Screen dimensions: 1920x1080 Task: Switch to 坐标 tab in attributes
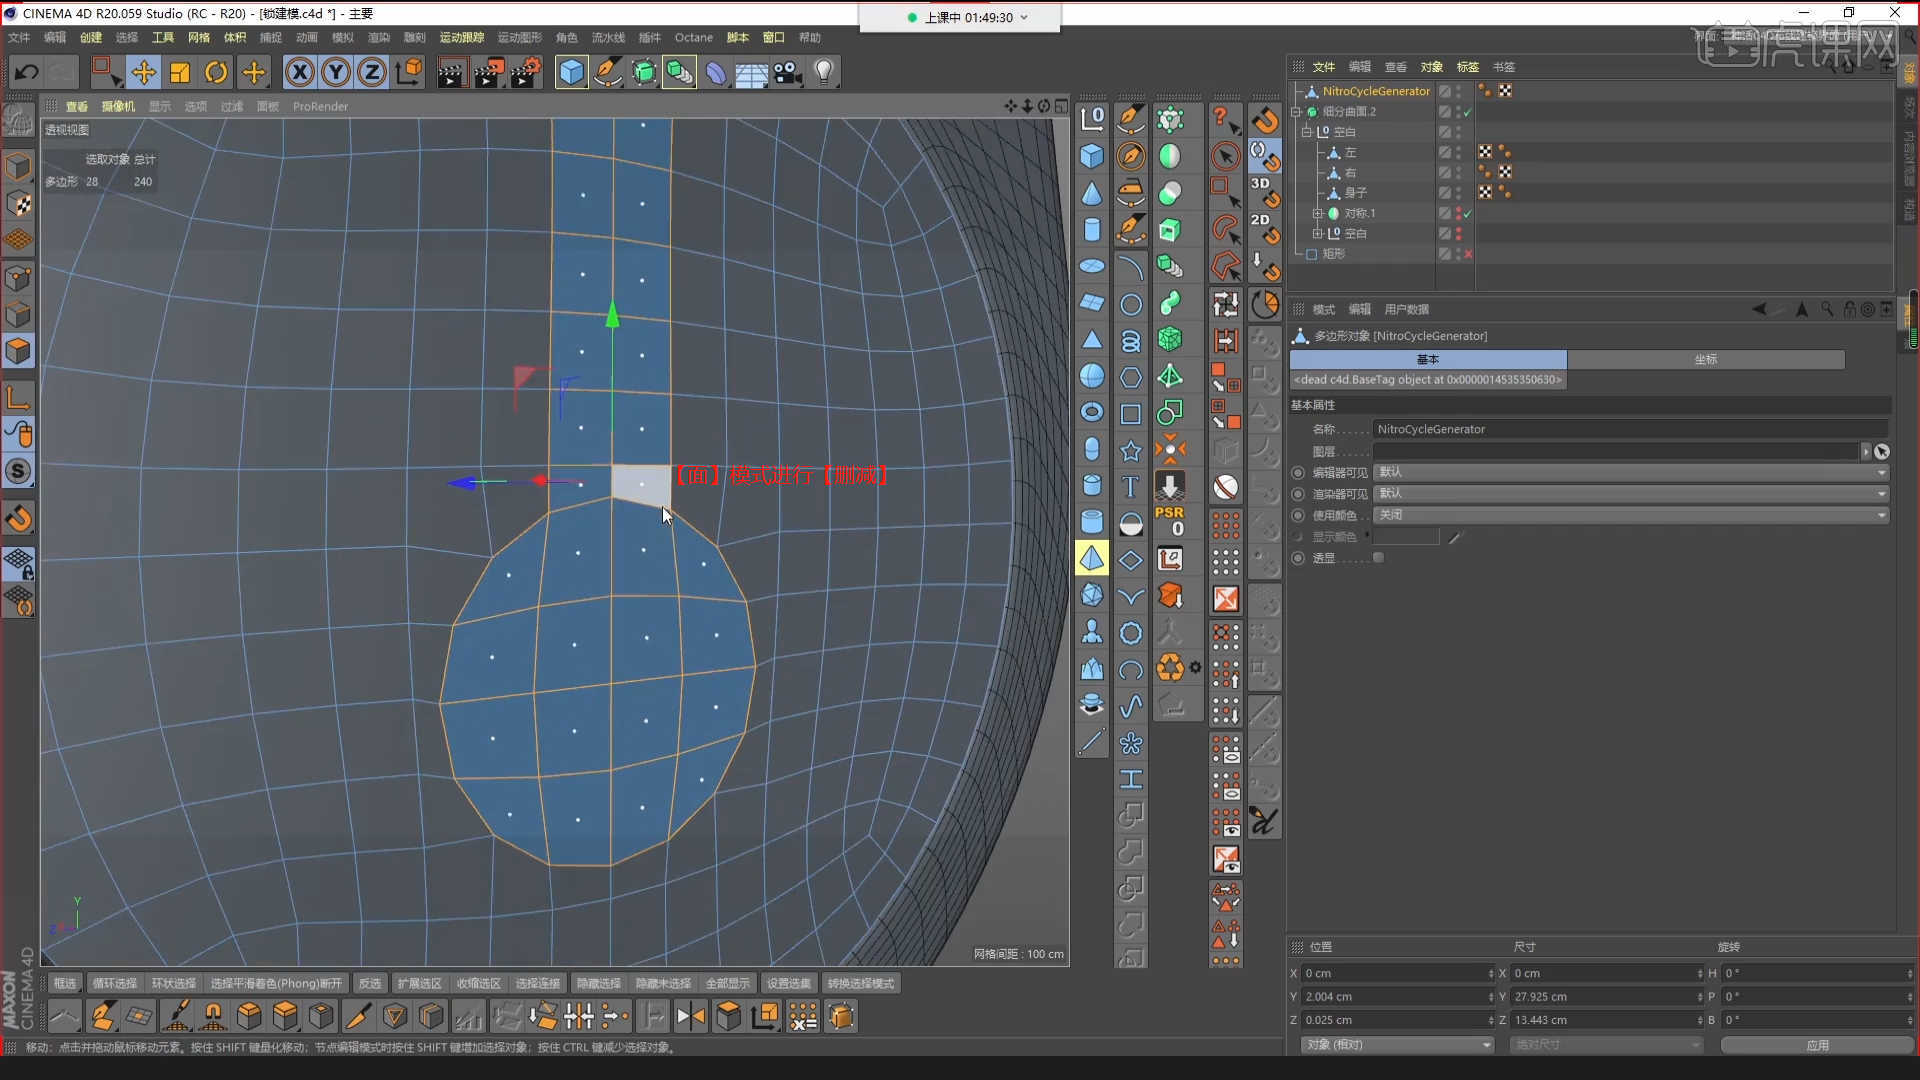point(1706,359)
